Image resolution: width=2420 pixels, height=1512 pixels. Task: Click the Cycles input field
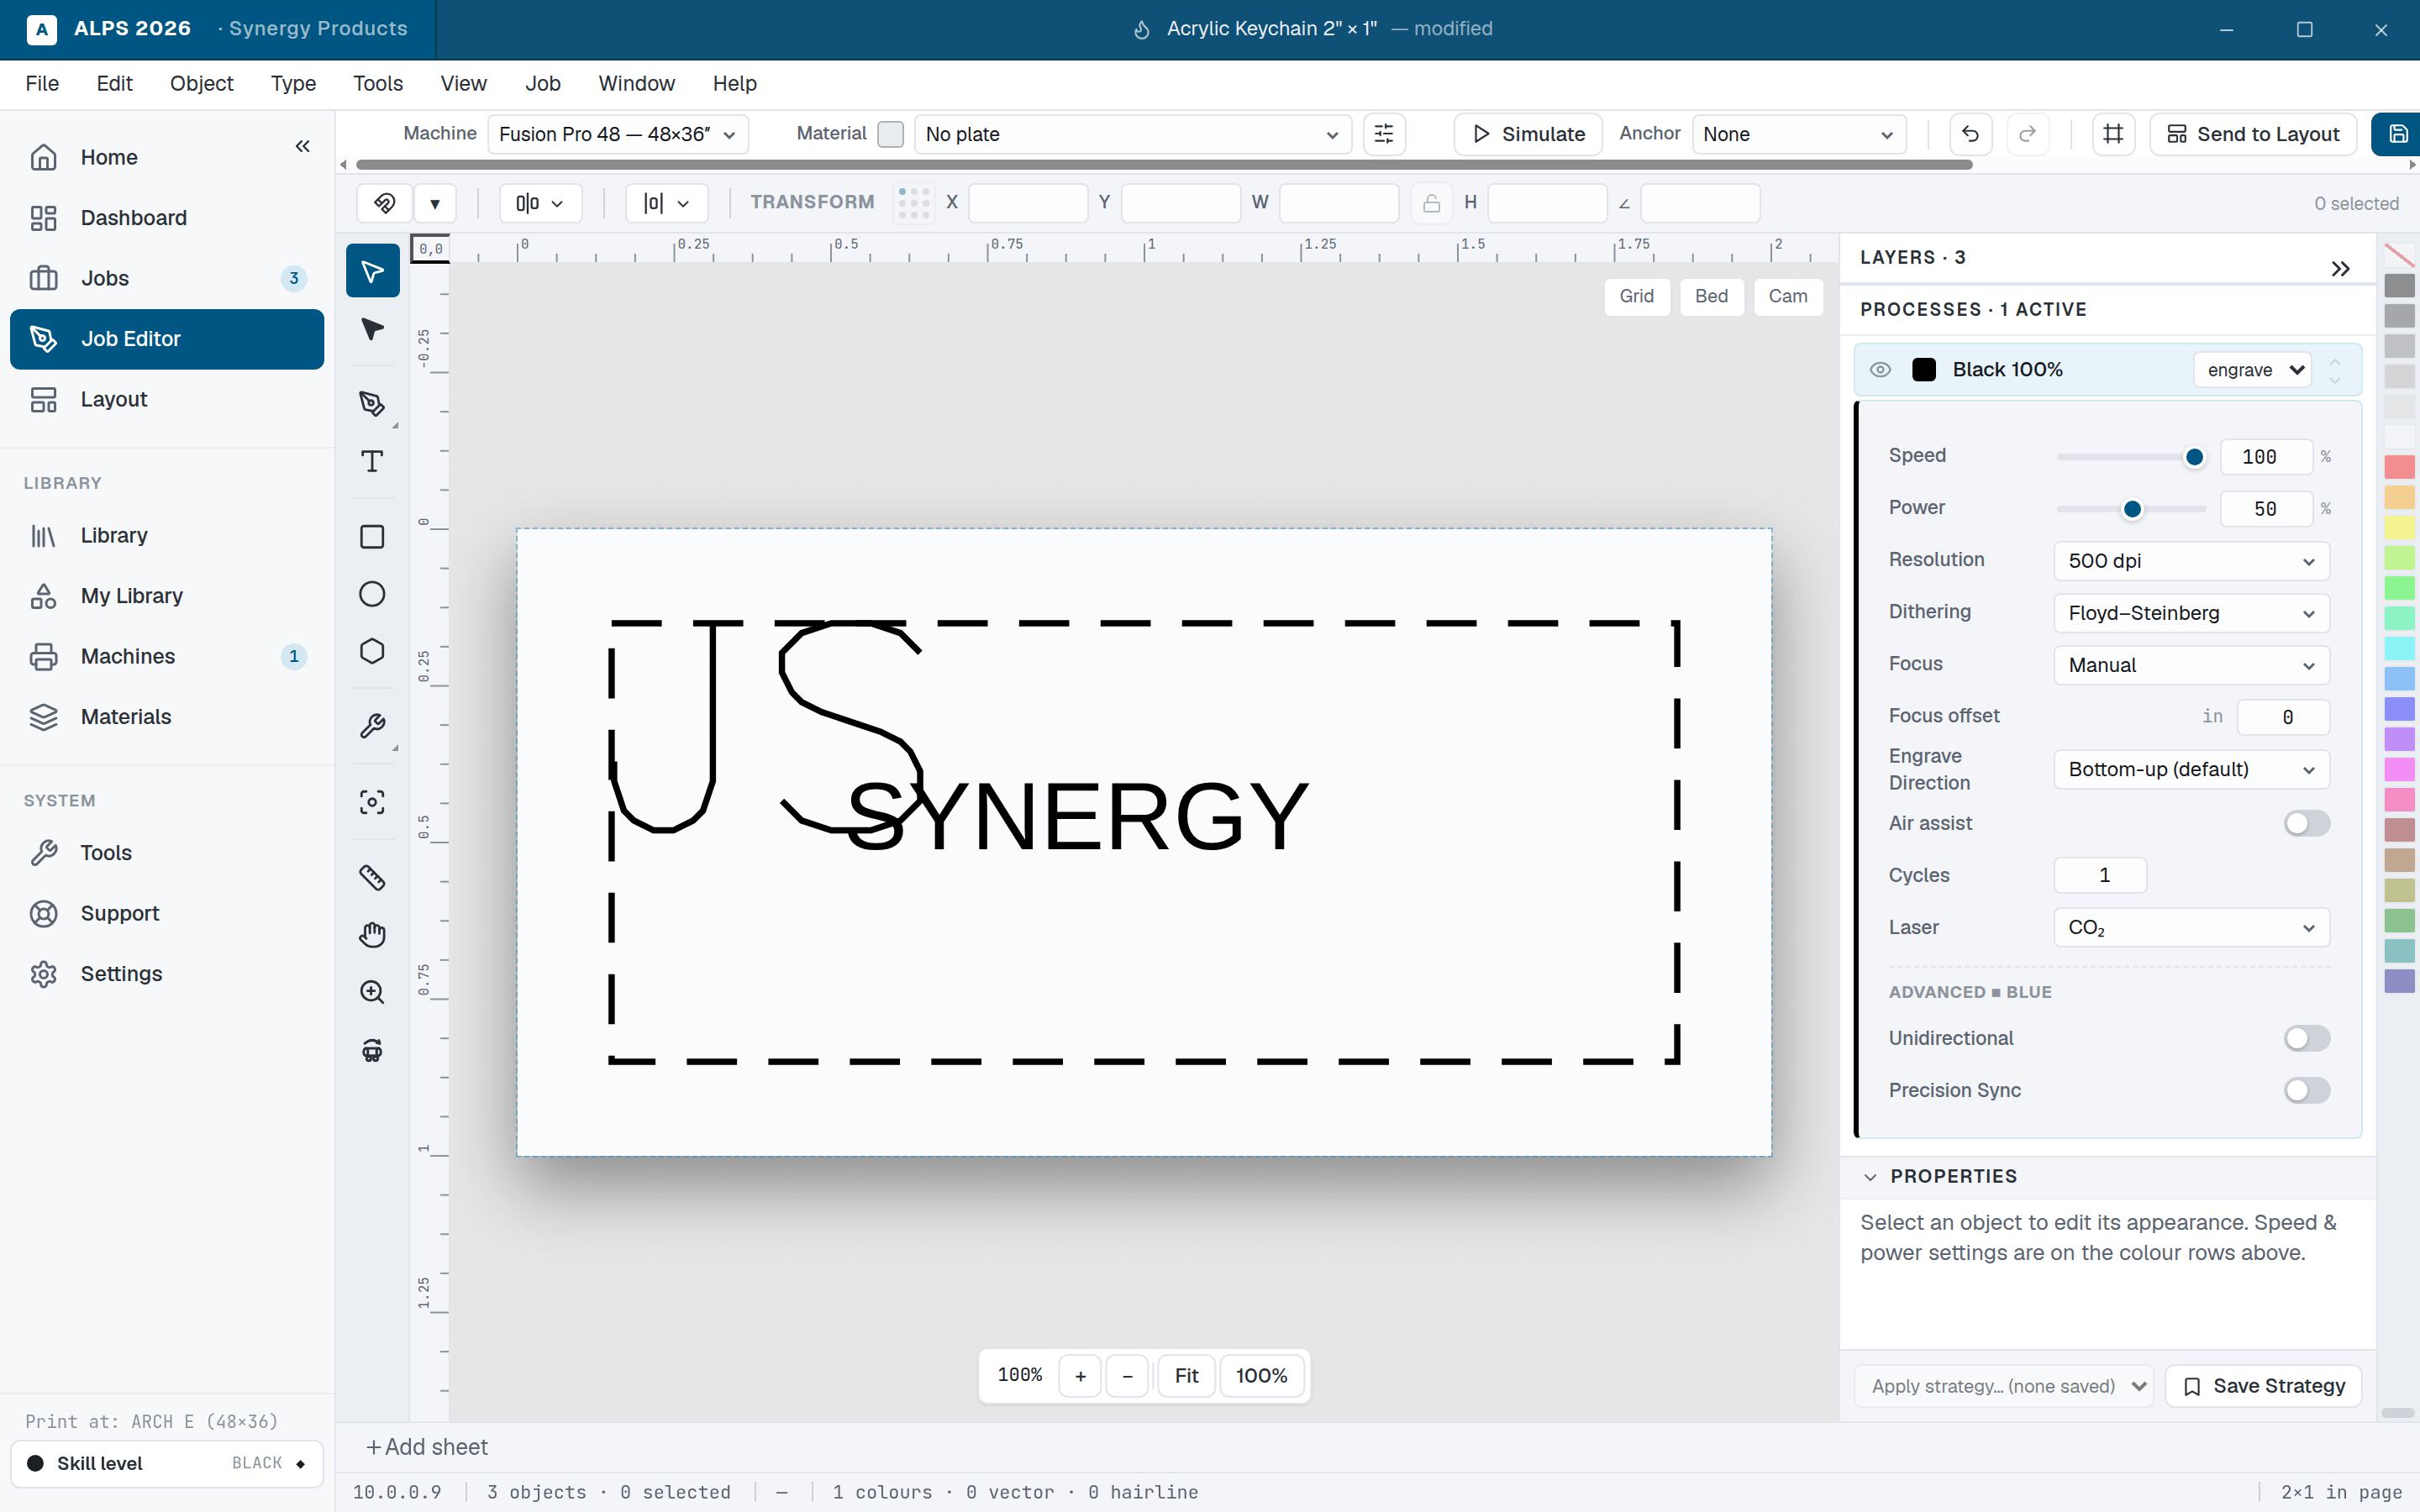click(2100, 875)
